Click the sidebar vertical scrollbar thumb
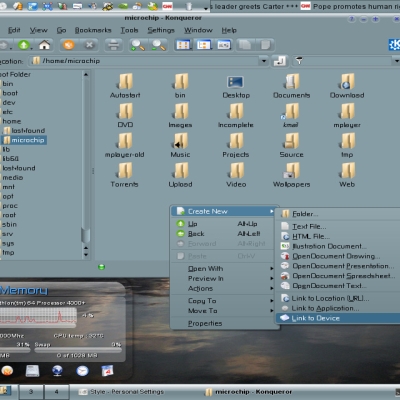This screenshot has width=400, height=400. point(86,236)
